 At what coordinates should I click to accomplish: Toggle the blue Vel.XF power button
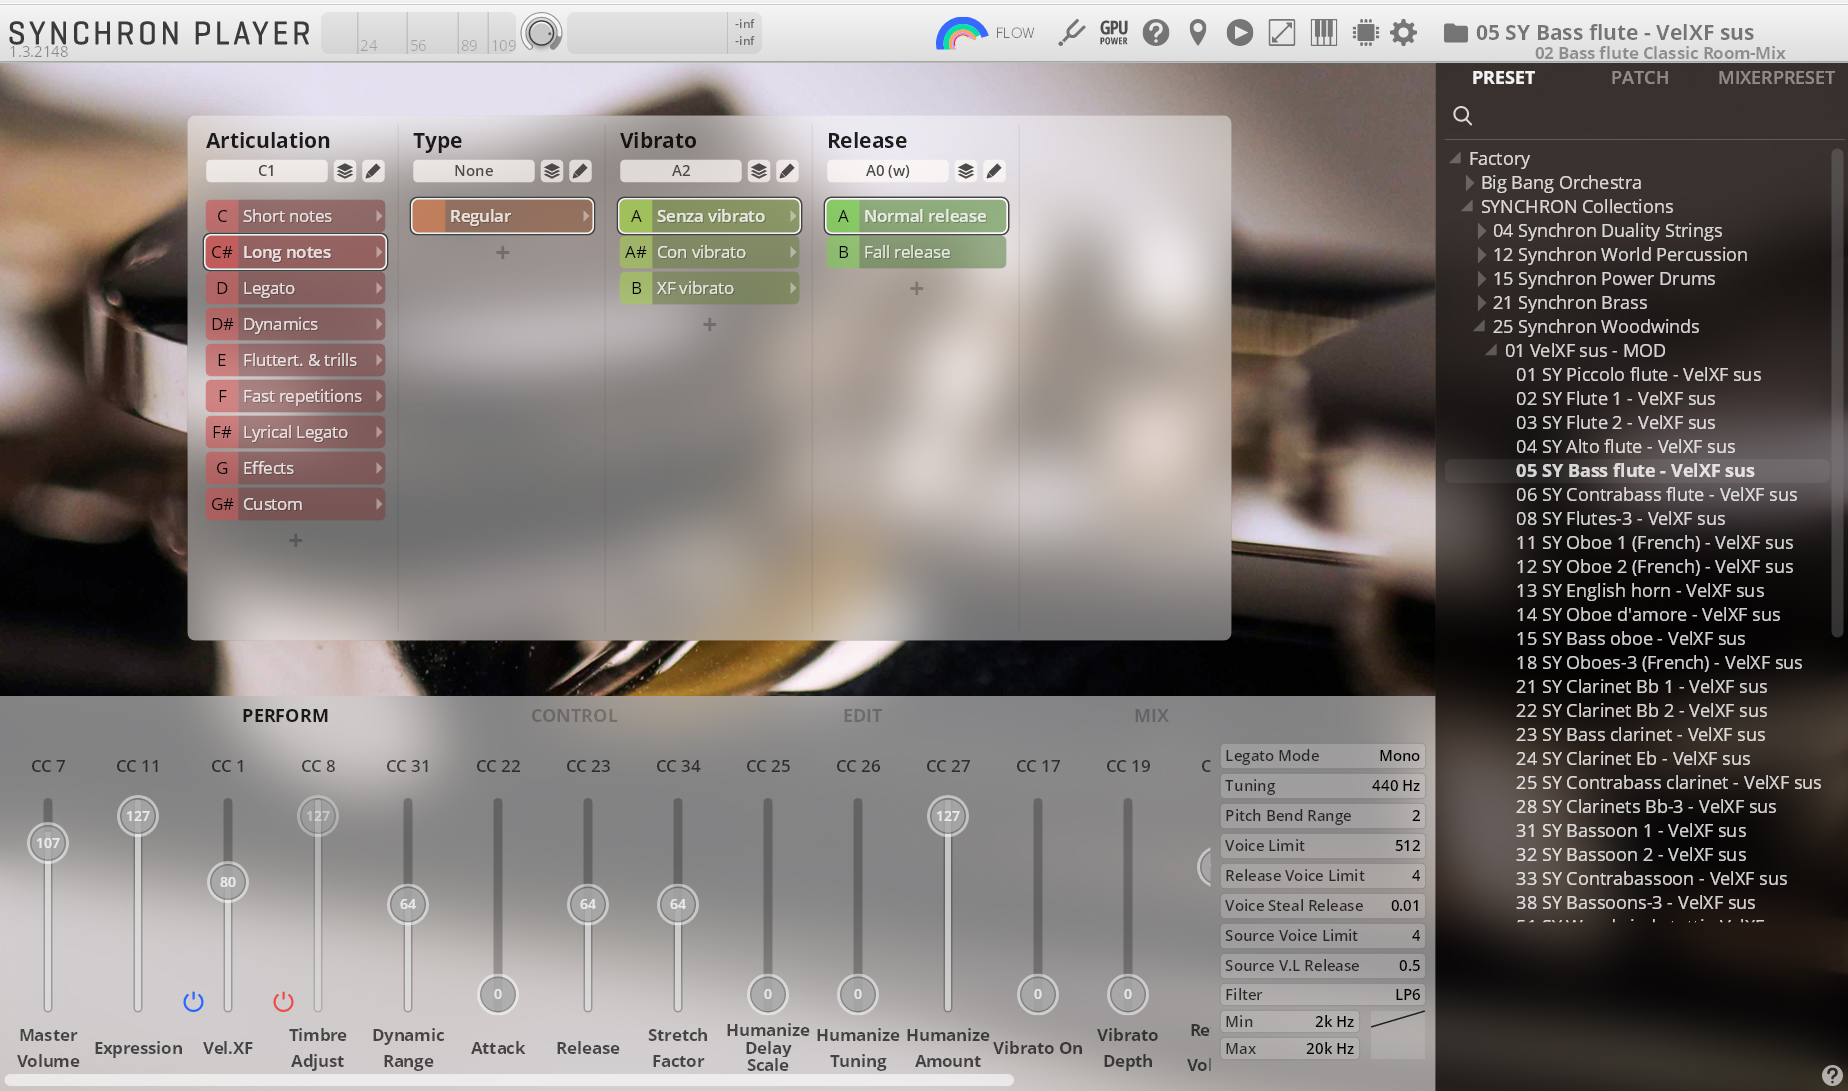[x=193, y=1001]
